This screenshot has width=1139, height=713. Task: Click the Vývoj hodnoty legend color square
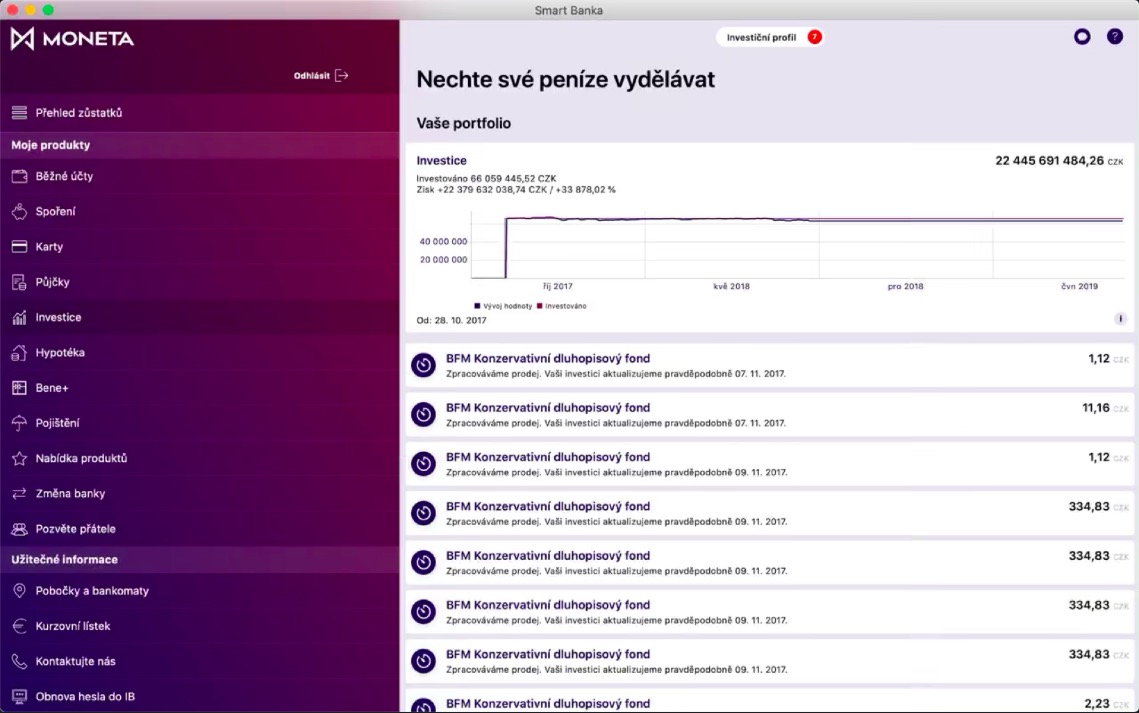tap(477, 306)
